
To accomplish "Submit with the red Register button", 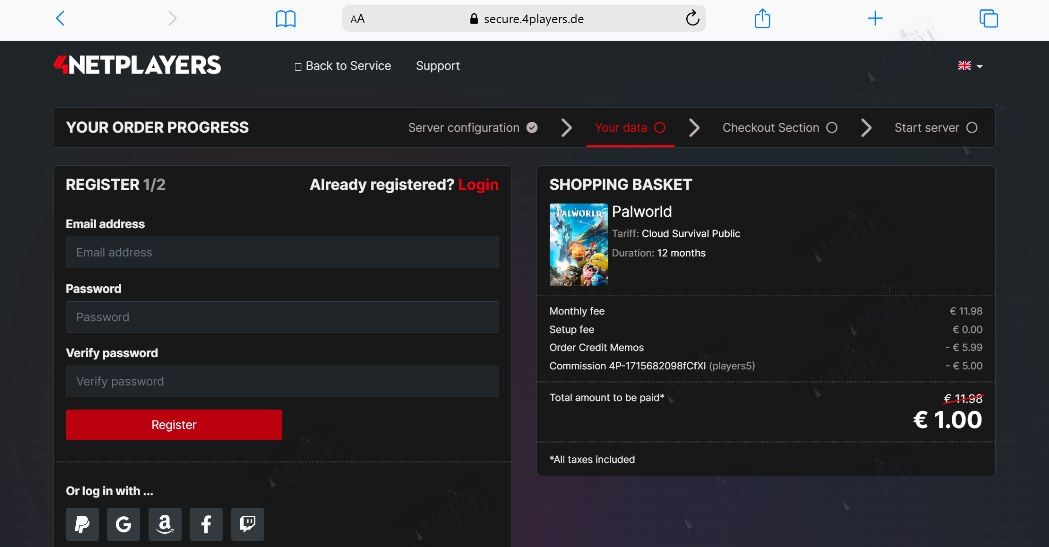I will pyautogui.click(x=174, y=425).
